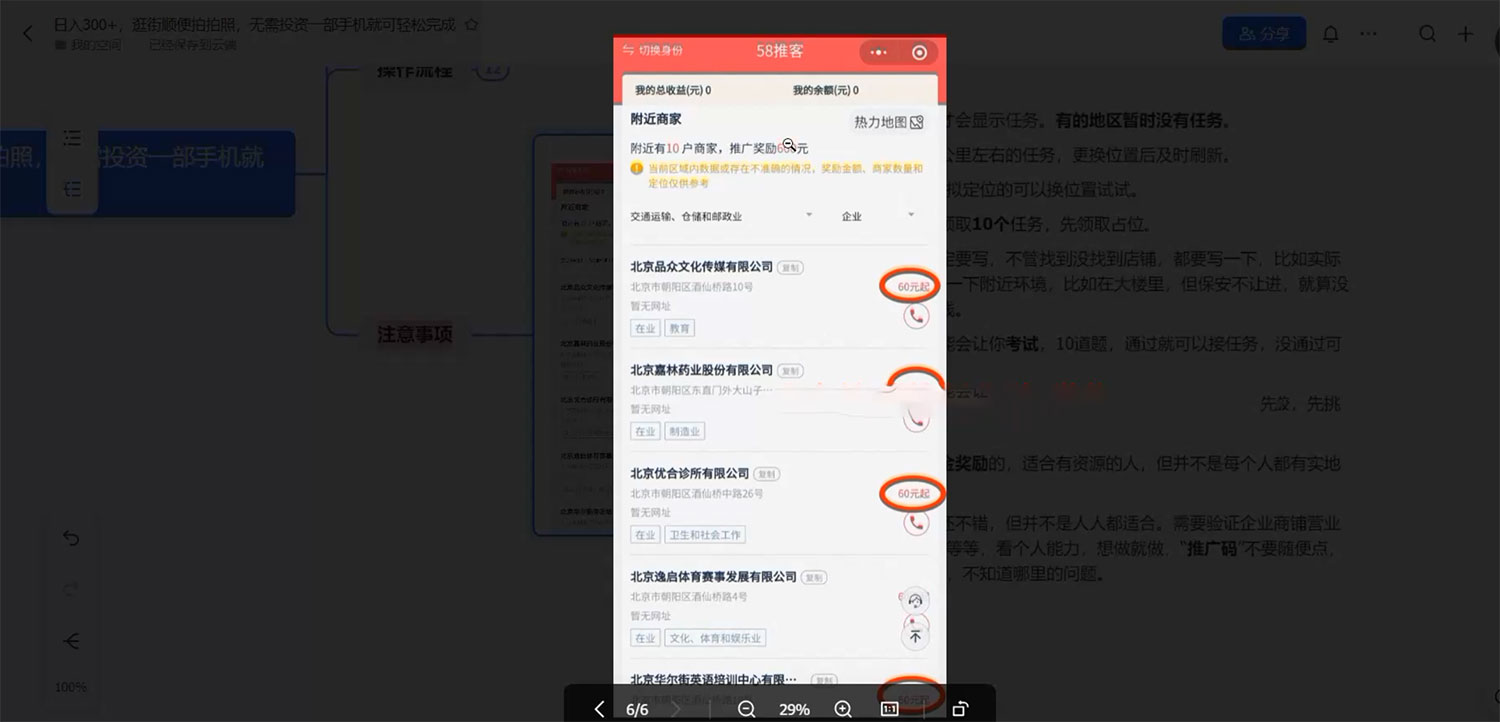Click the 1:1 actual size icon
The width and height of the screenshot is (1500, 722).
pos(888,708)
